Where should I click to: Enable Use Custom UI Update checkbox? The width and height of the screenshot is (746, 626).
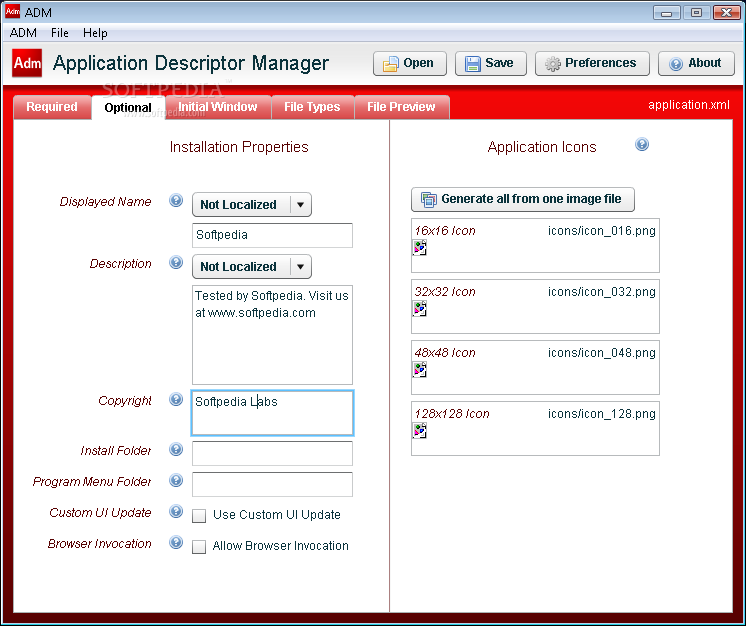199,516
